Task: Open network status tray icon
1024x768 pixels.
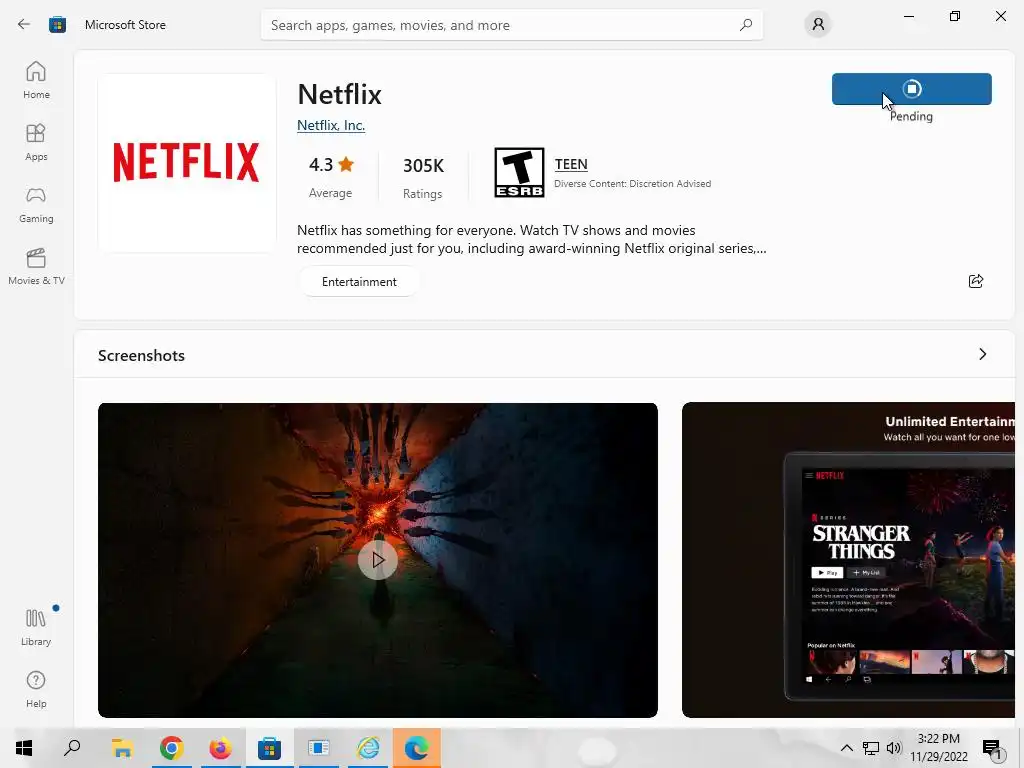Action: [871, 748]
